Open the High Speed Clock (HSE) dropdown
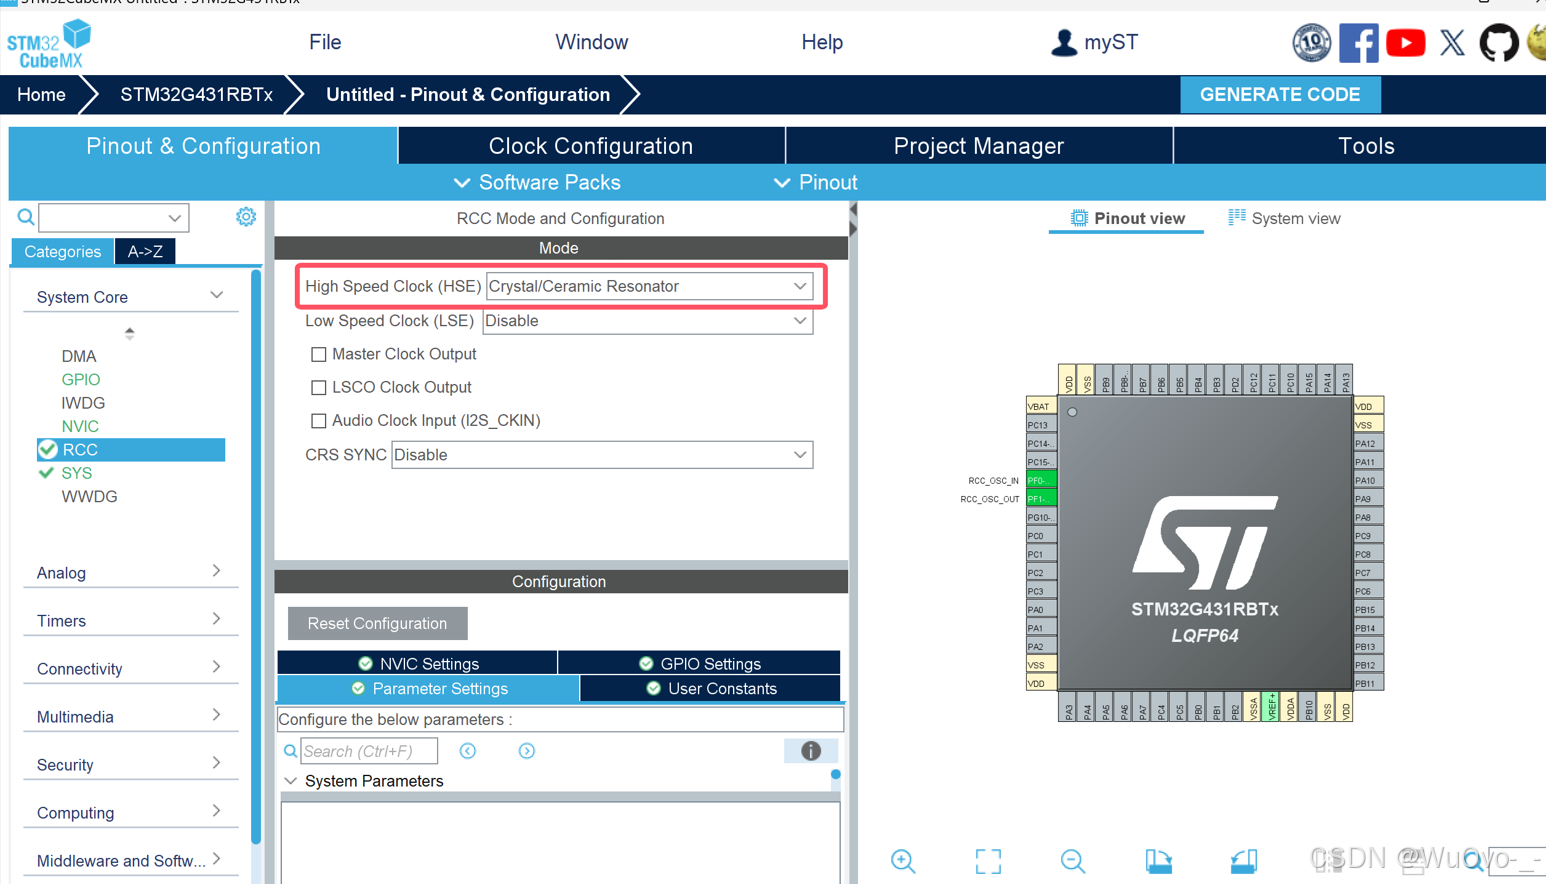The height and width of the screenshot is (884, 1546). click(799, 286)
